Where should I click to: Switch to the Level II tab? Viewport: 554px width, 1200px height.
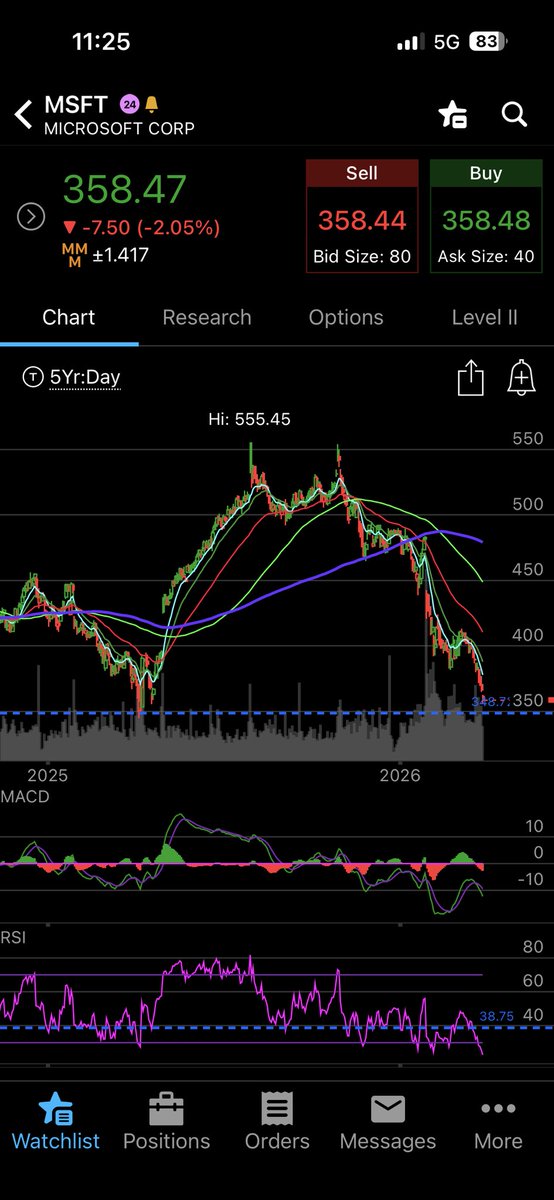pos(484,318)
